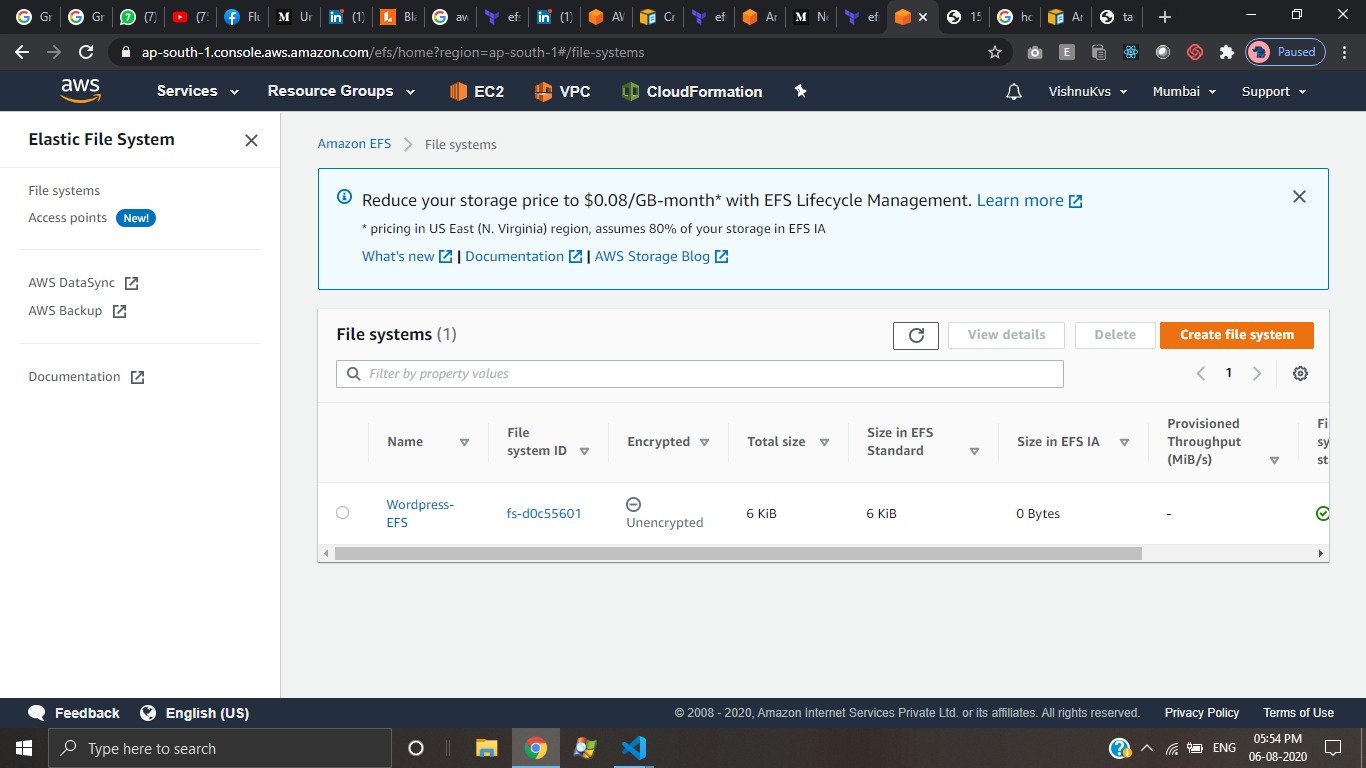The image size is (1366, 768).
Task: Open the What's new link
Action: 407,257
